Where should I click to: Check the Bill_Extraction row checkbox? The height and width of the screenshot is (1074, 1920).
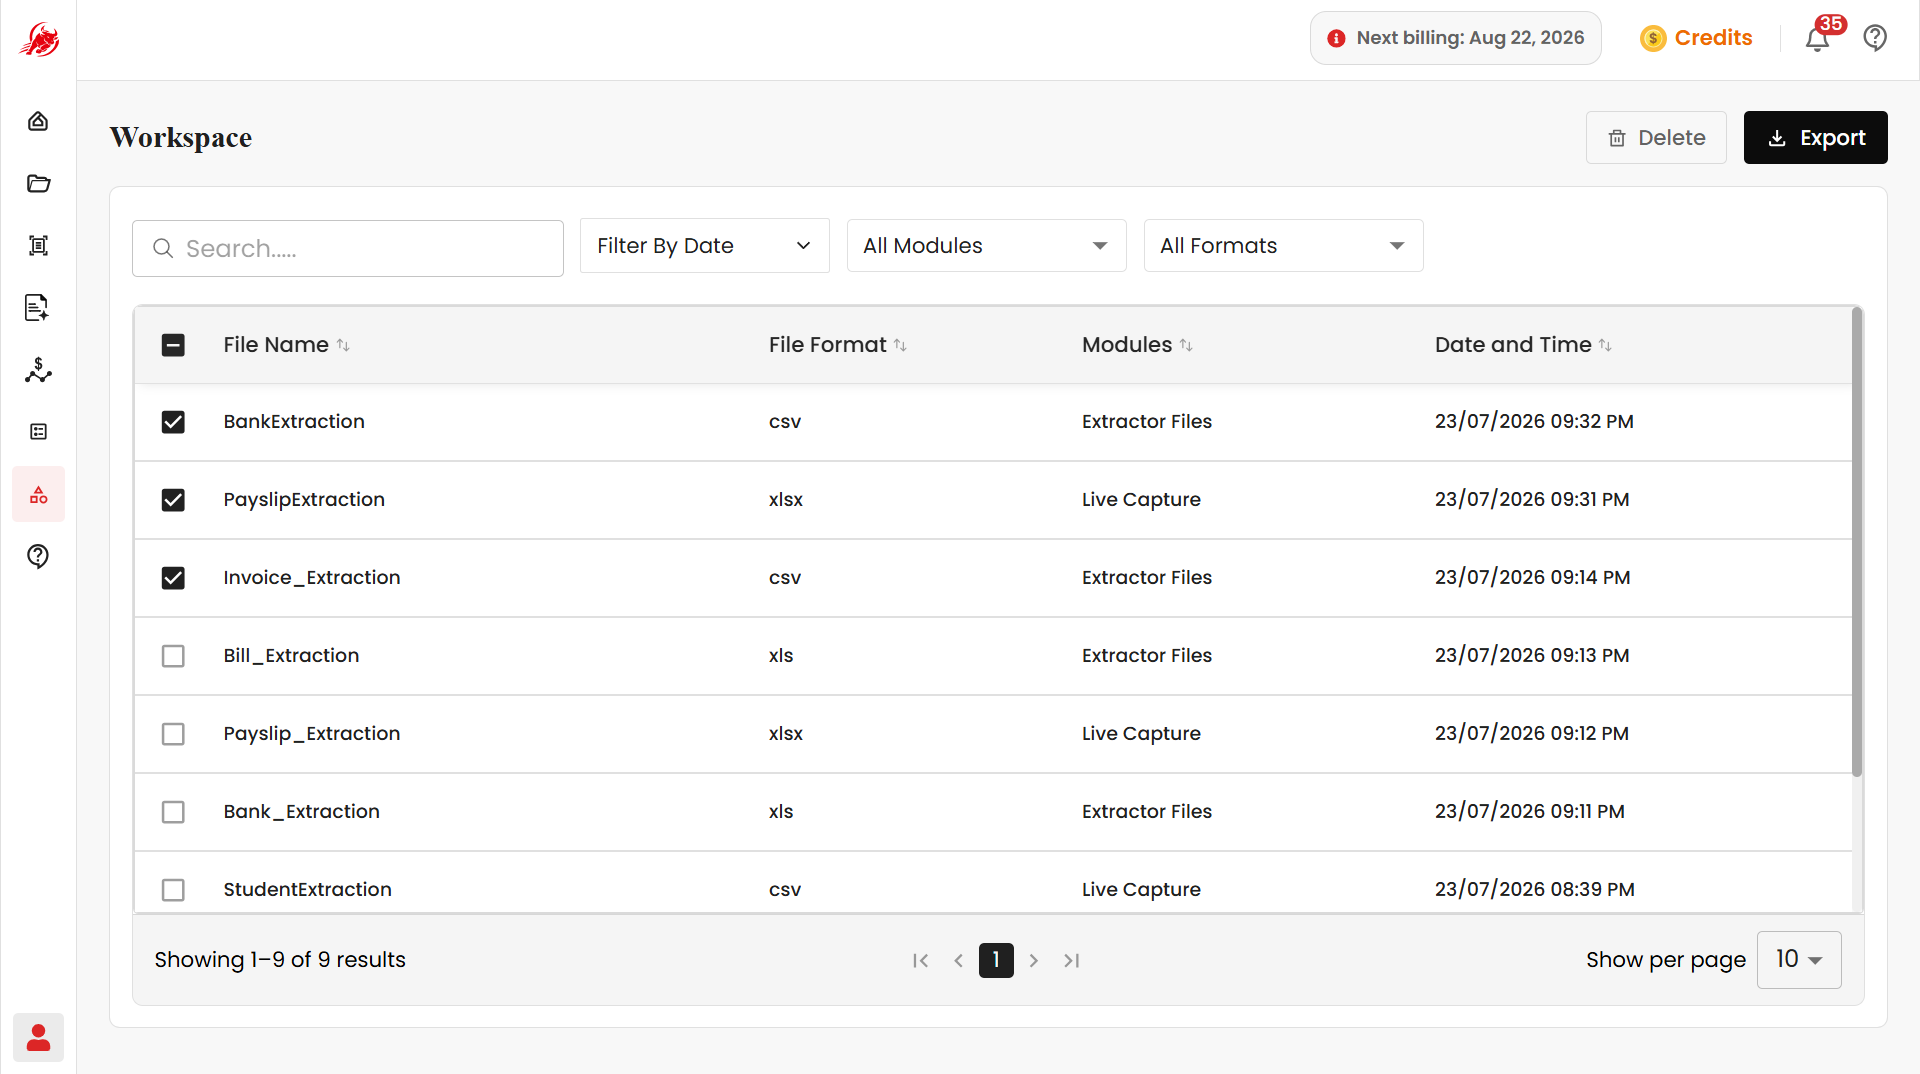(x=173, y=656)
